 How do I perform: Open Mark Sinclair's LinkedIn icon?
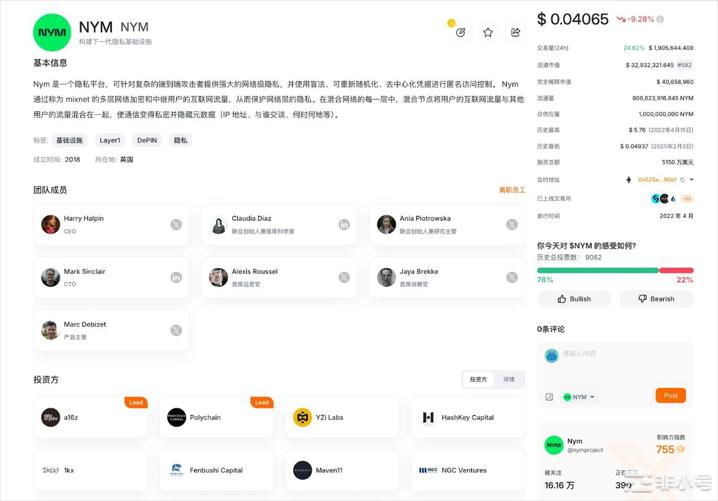(176, 278)
